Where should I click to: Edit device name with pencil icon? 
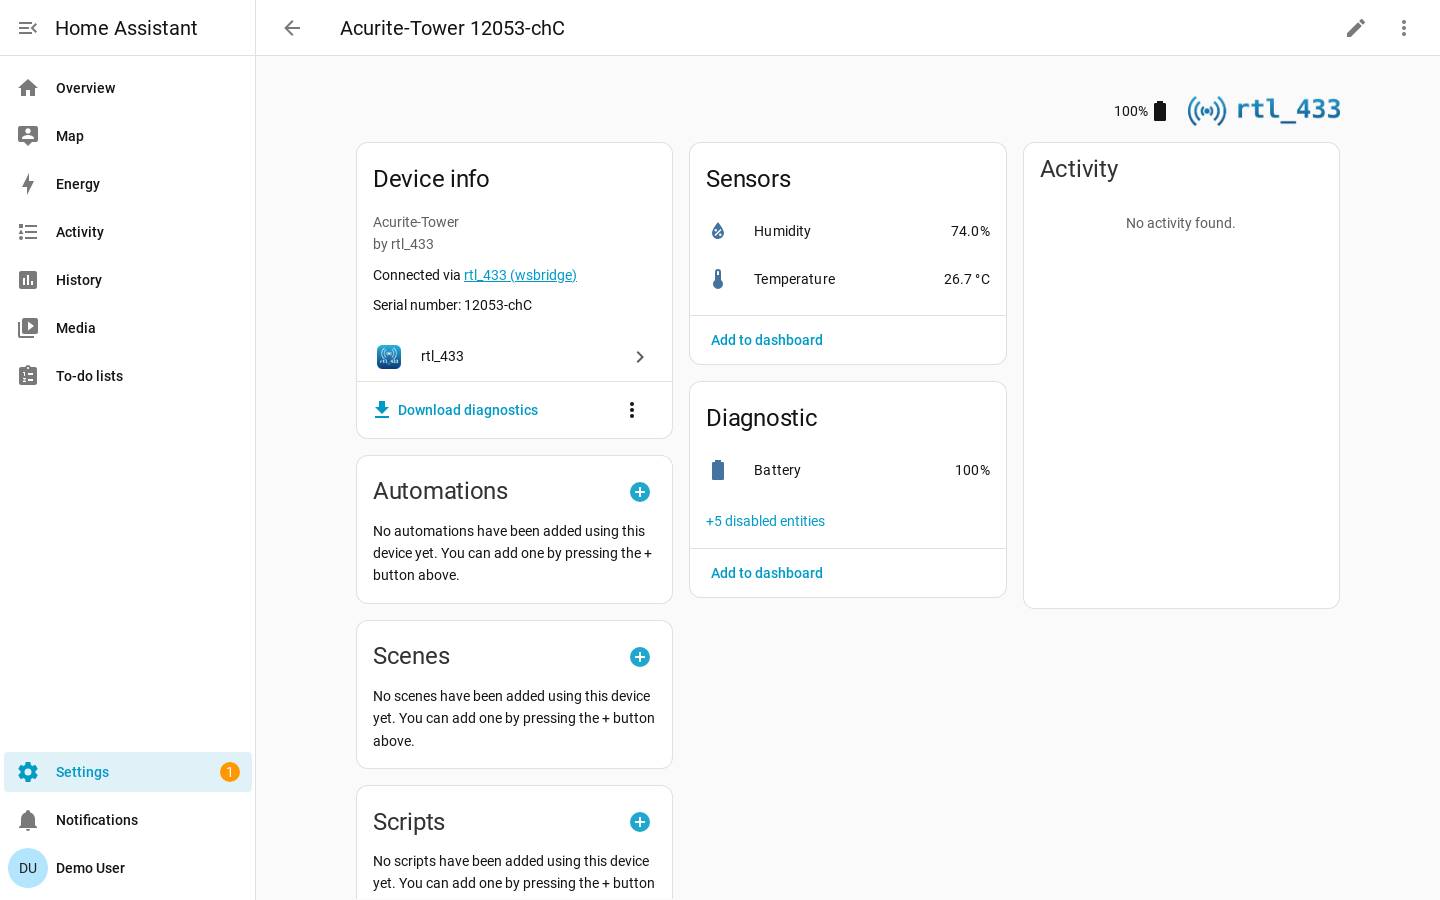point(1356,28)
